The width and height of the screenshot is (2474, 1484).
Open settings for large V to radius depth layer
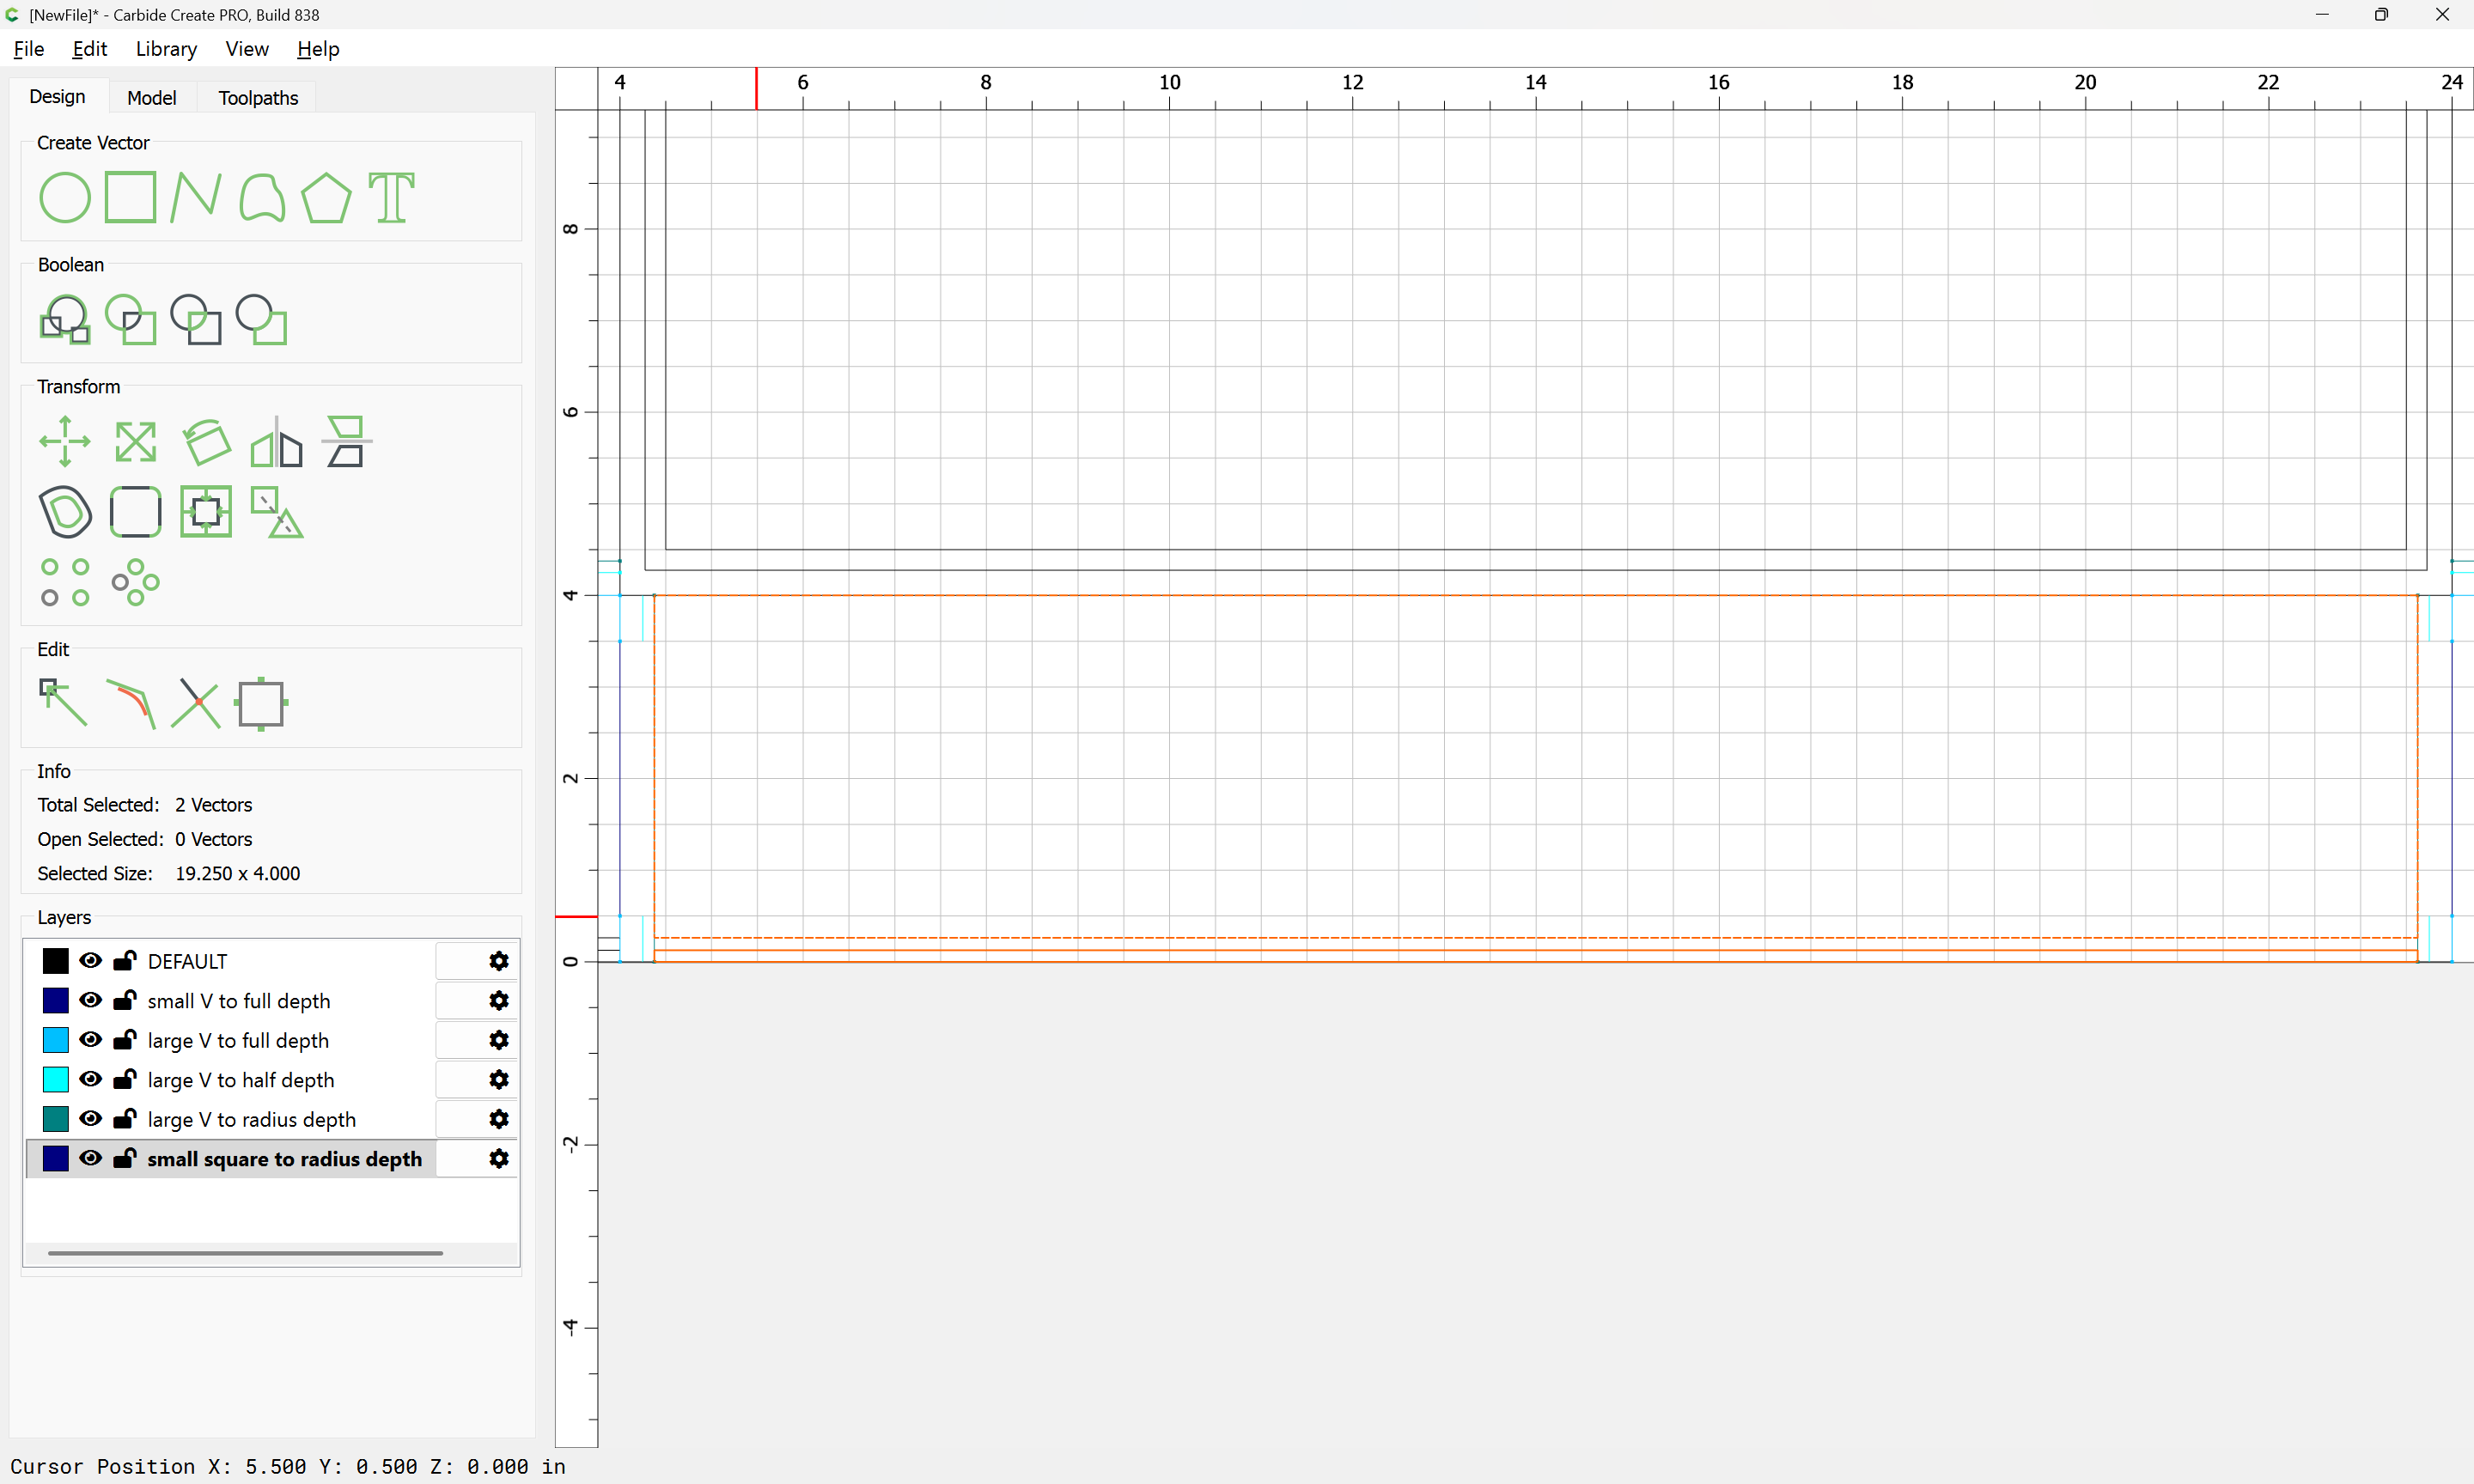click(x=499, y=1119)
